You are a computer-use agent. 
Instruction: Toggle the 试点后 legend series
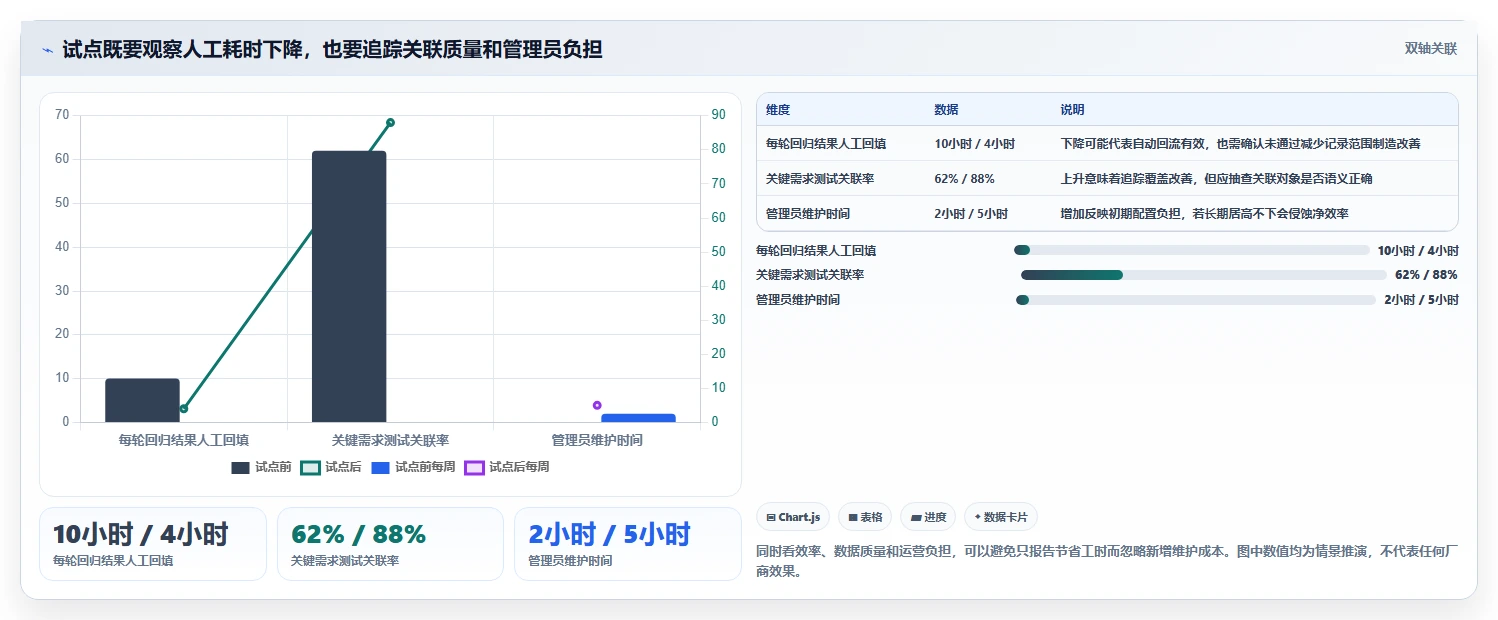[331, 467]
